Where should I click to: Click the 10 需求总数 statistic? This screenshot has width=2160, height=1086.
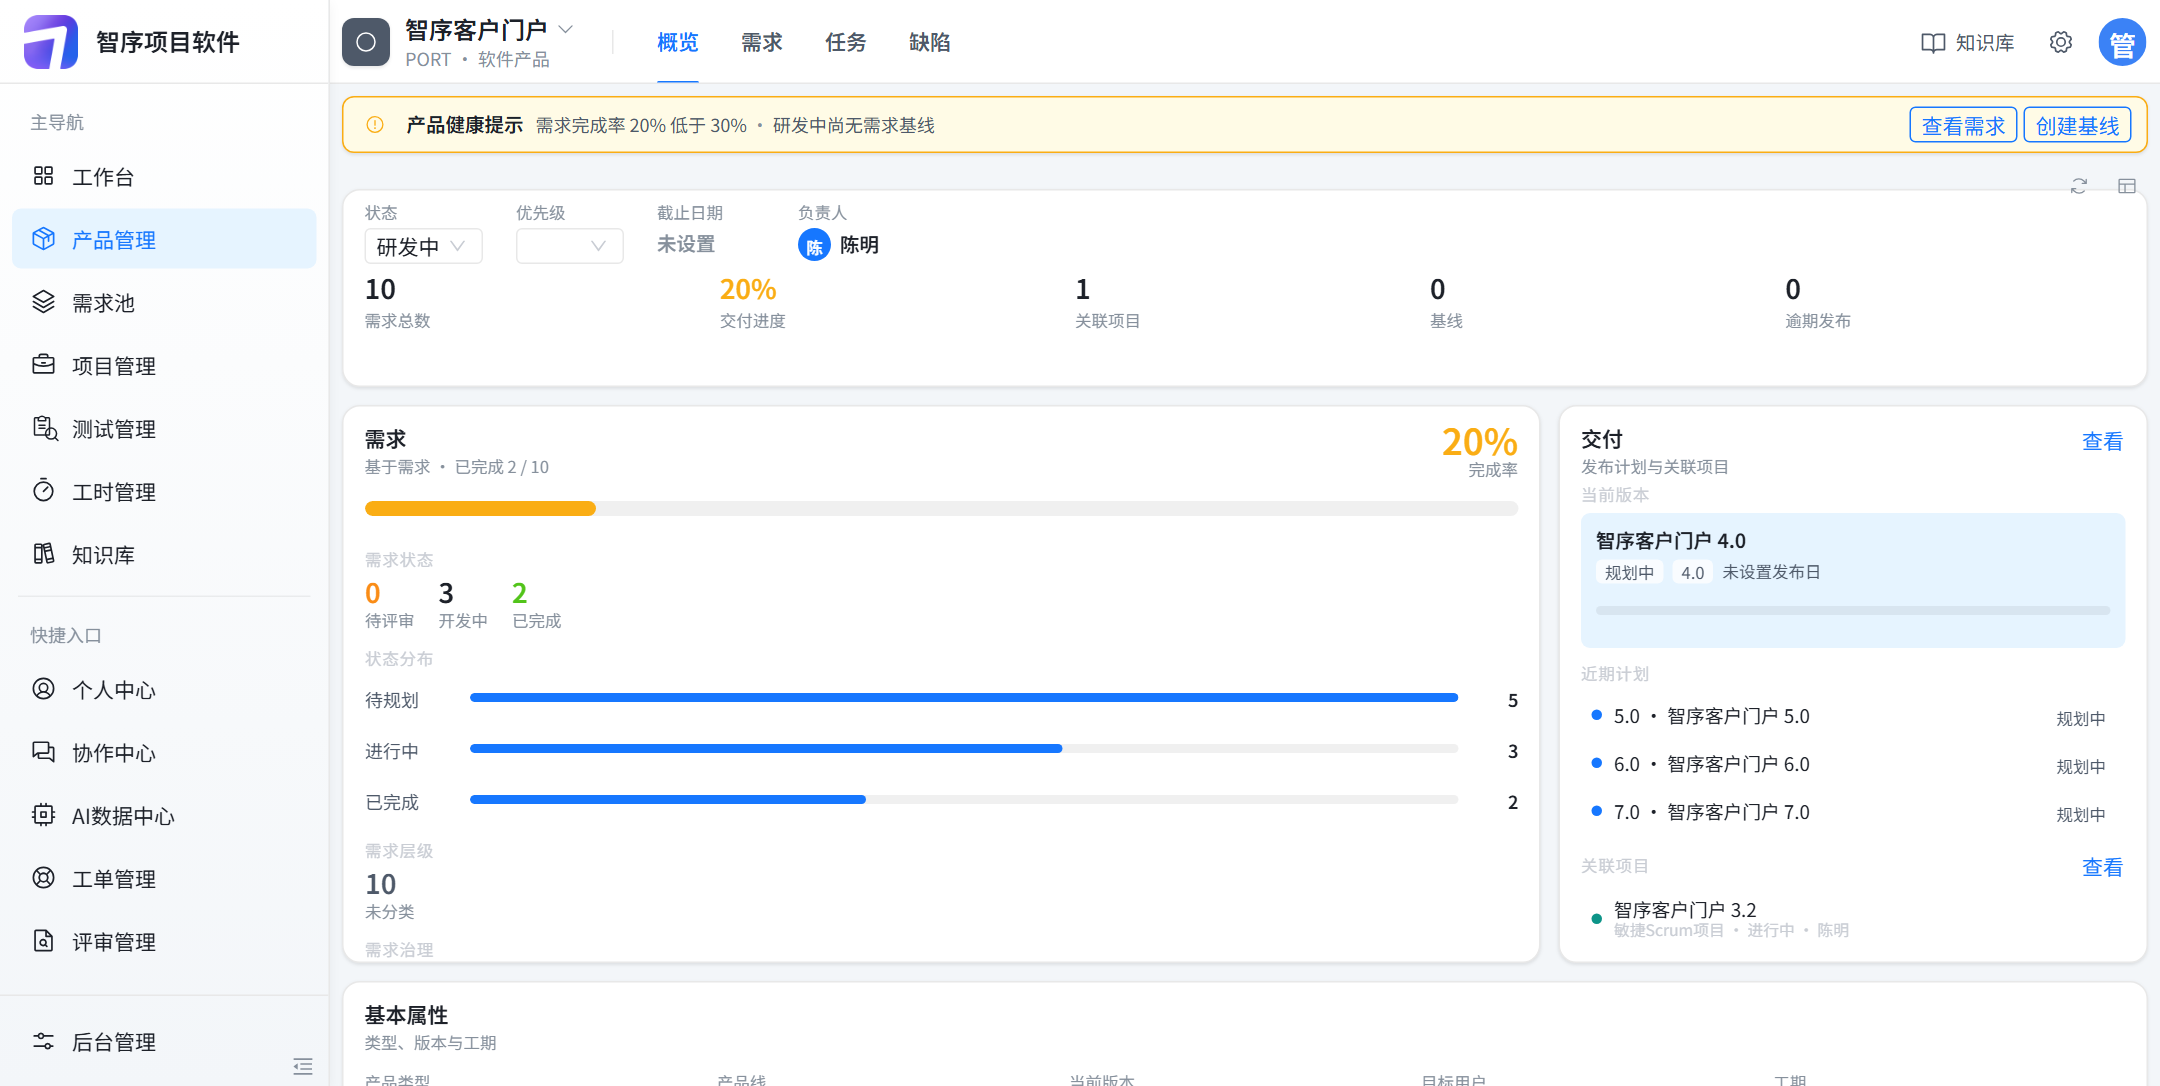click(x=397, y=302)
